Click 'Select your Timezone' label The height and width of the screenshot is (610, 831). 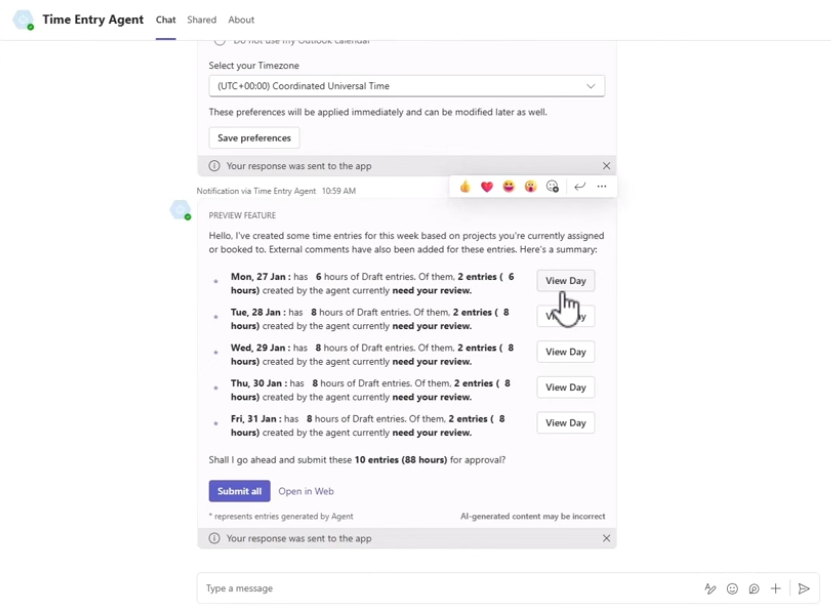click(254, 65)
